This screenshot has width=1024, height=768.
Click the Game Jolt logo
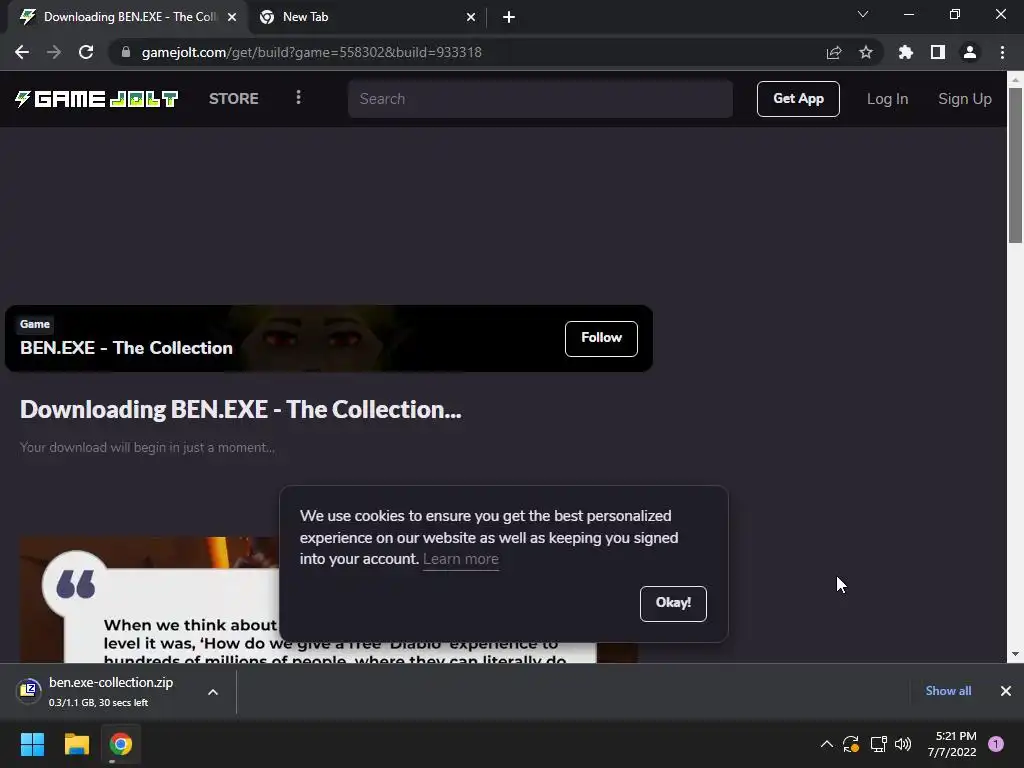tap(96, 99)
